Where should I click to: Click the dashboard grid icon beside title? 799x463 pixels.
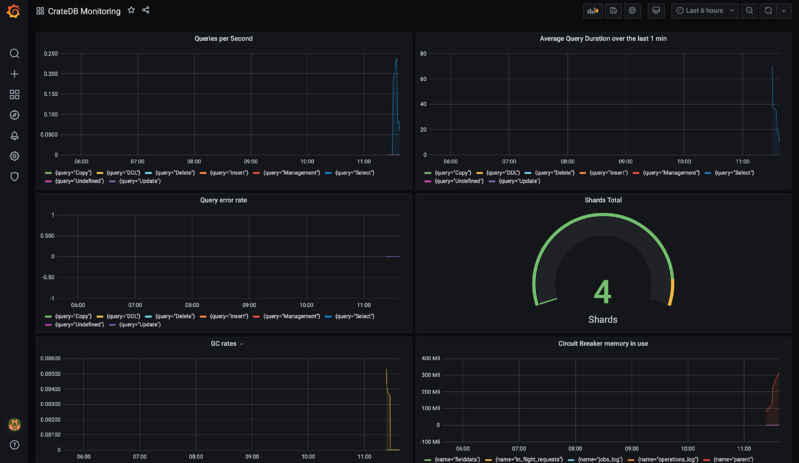pos(40,11)
